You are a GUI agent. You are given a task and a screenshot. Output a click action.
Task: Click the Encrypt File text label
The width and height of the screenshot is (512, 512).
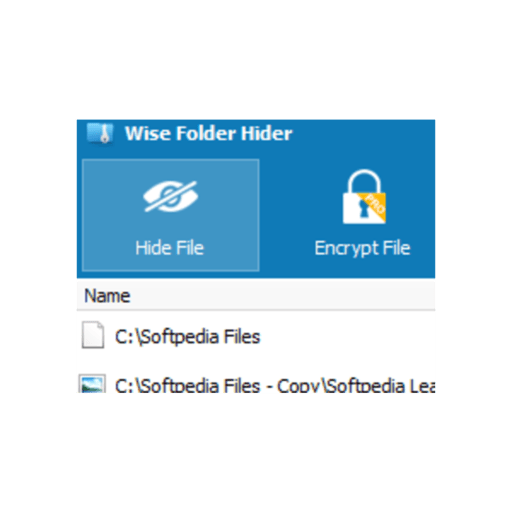[362, 249]
